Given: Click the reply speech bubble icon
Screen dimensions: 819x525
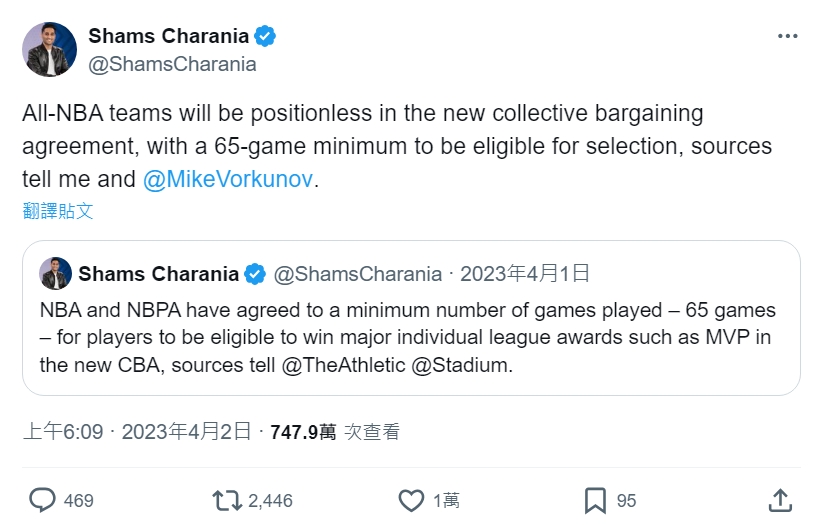Looking at the screenshot, I should [42, 500].
